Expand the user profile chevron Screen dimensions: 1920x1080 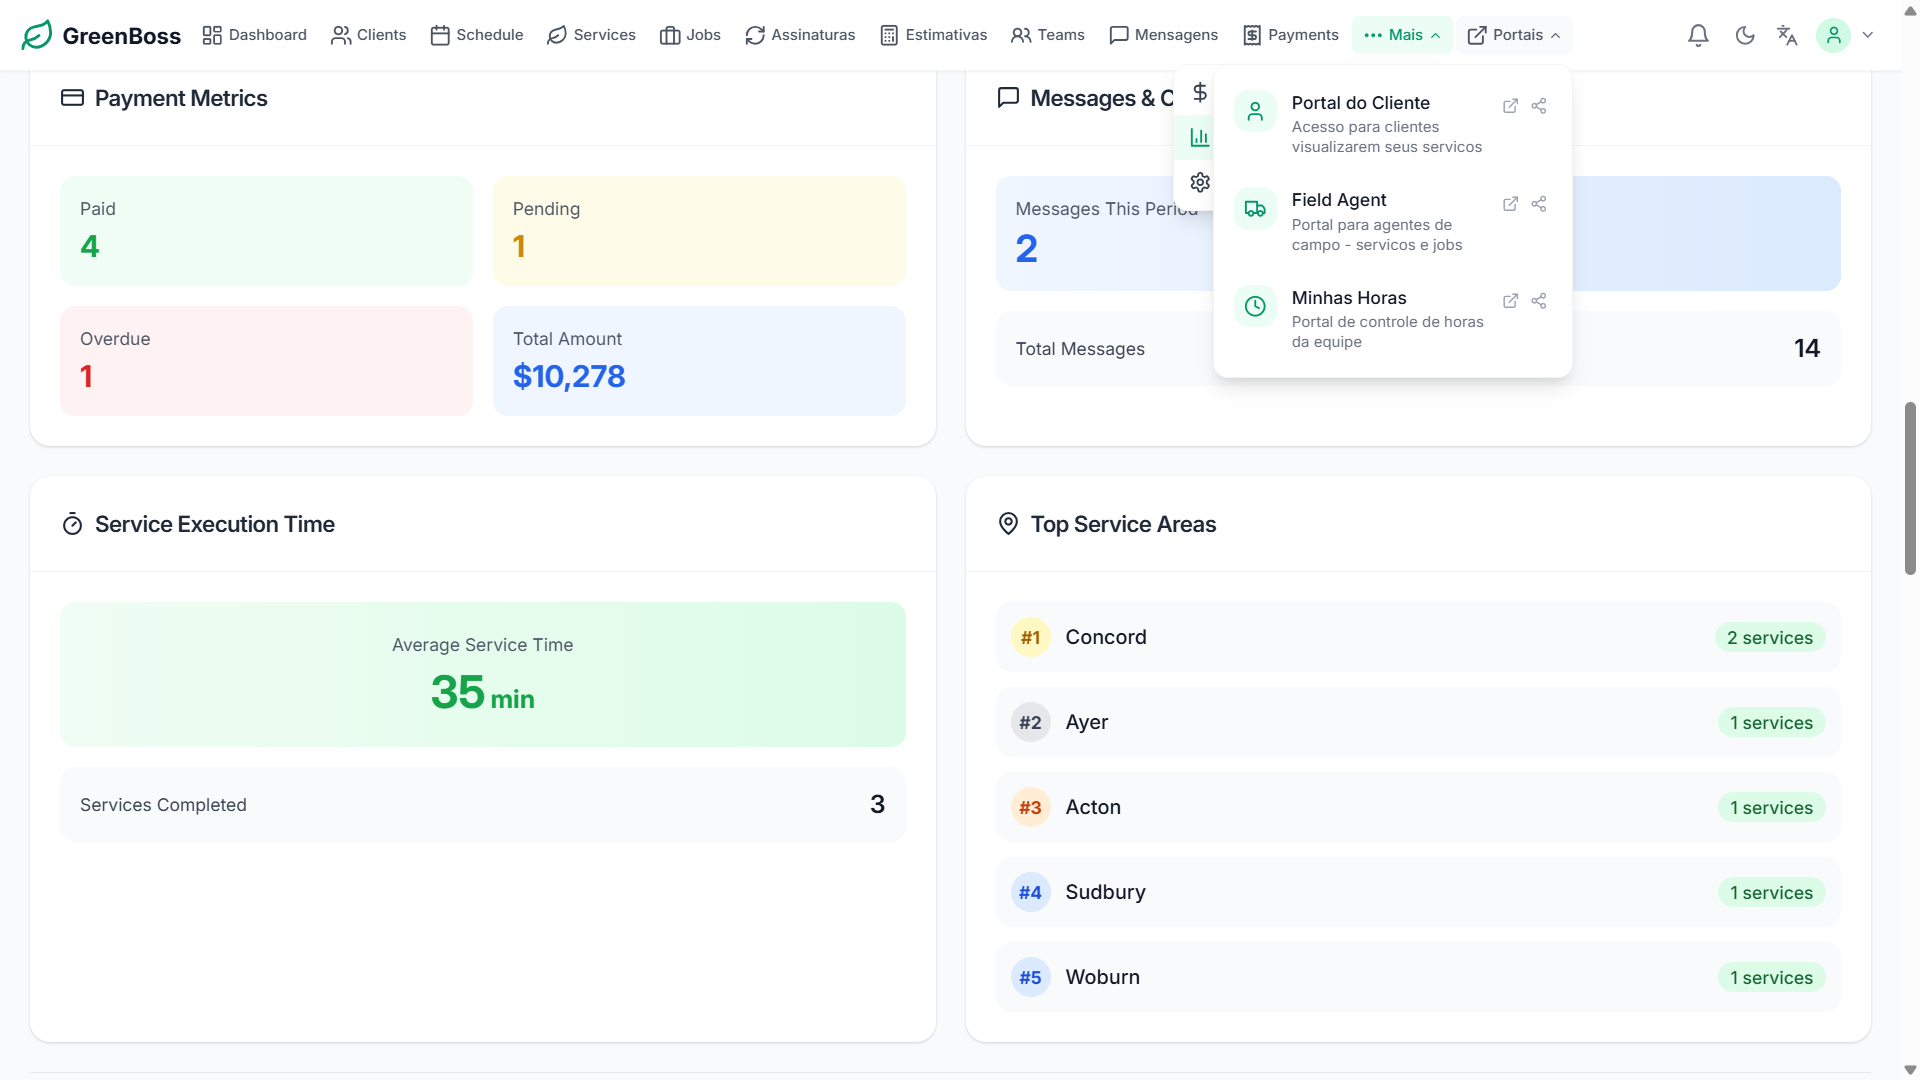pyautogui.click(x=1867, y=35)
